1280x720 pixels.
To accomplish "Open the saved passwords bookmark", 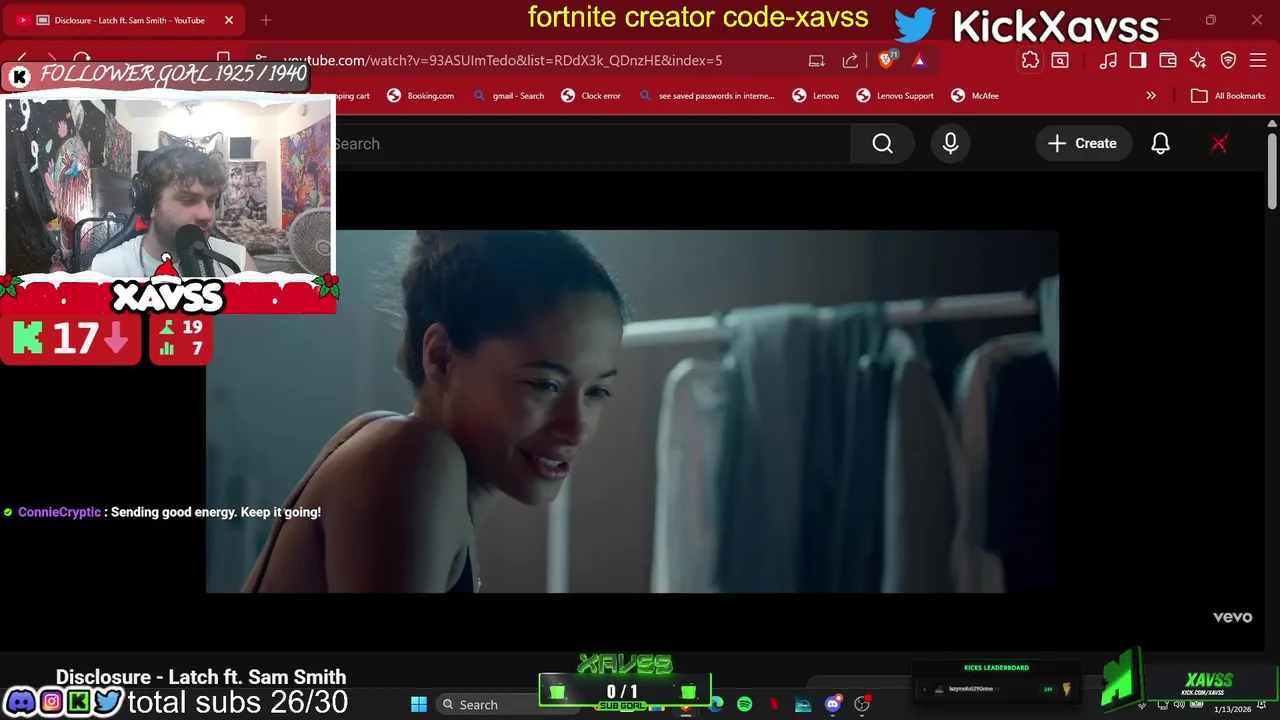I will tap(706, 96).
